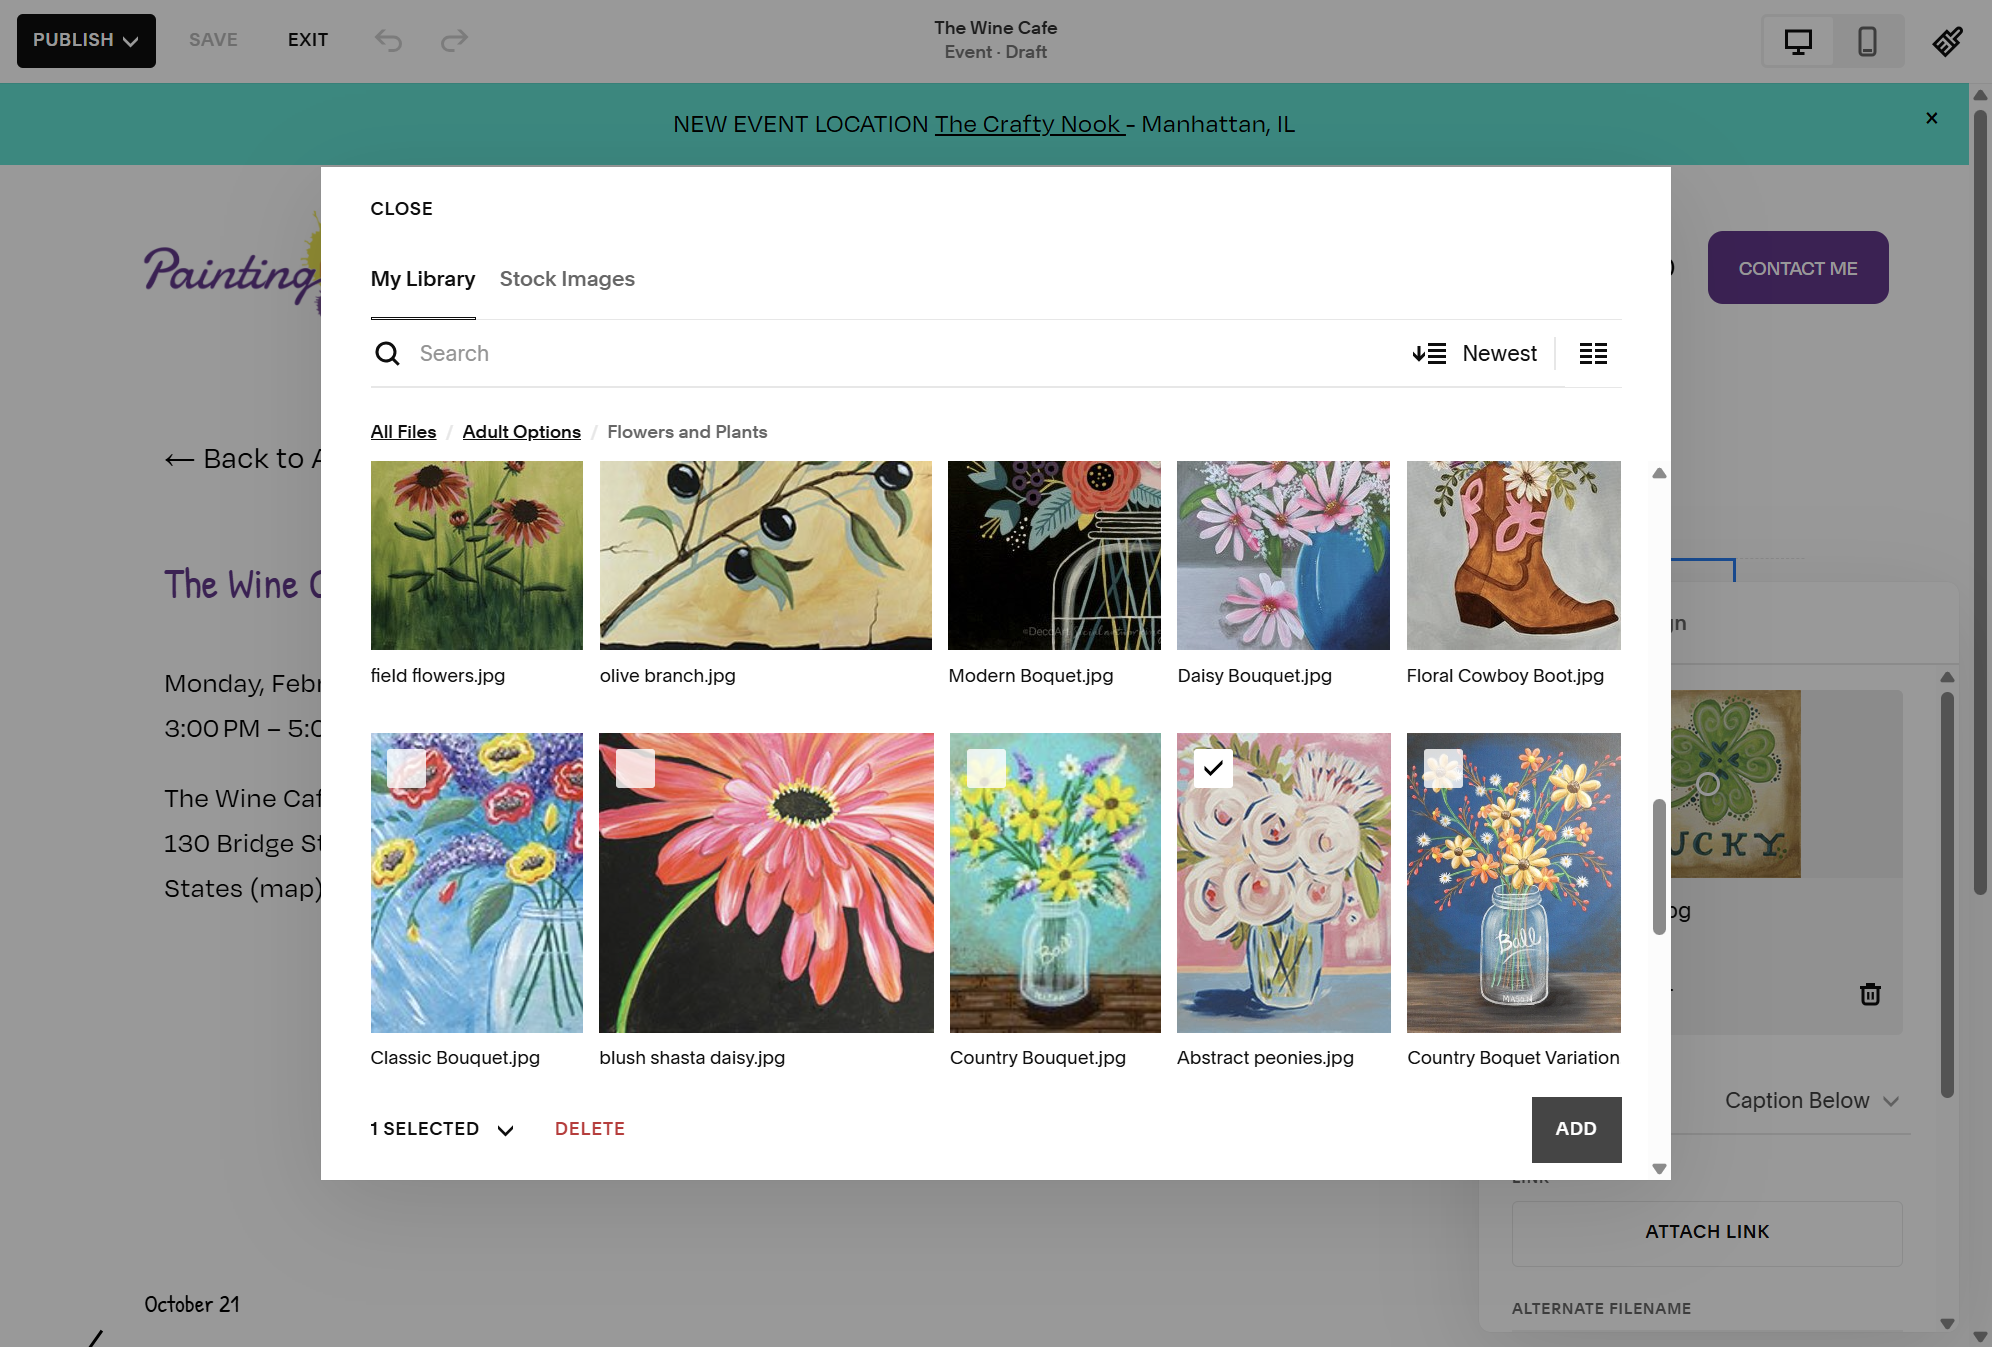Click the undo arrow icon
This screenshot has height=1347, width=1992.
point(388,40)
